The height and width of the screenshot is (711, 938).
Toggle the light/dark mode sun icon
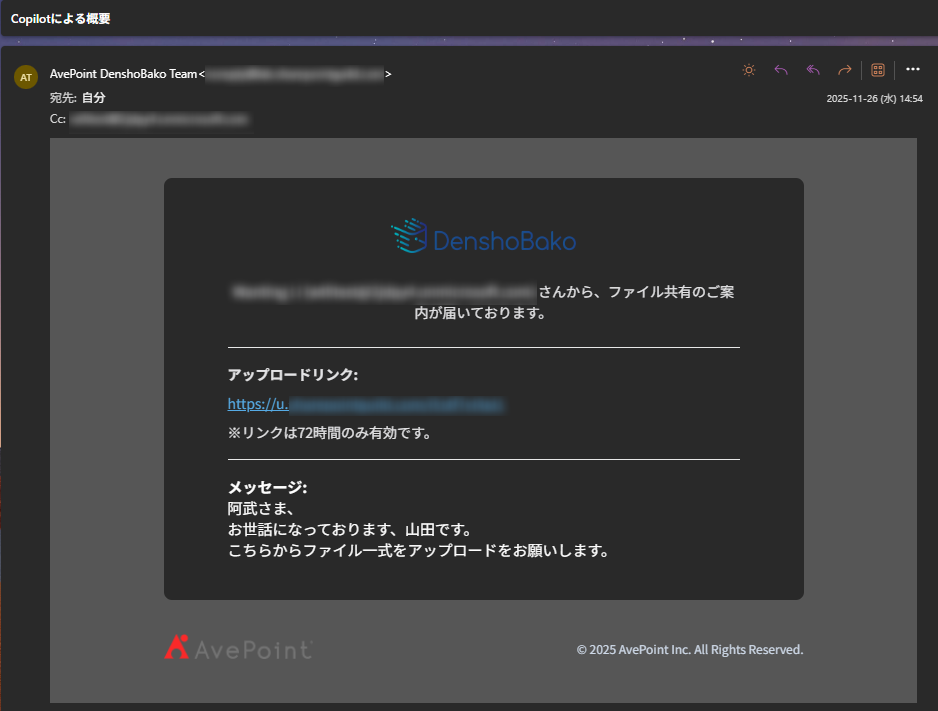[x=748, y=70]
